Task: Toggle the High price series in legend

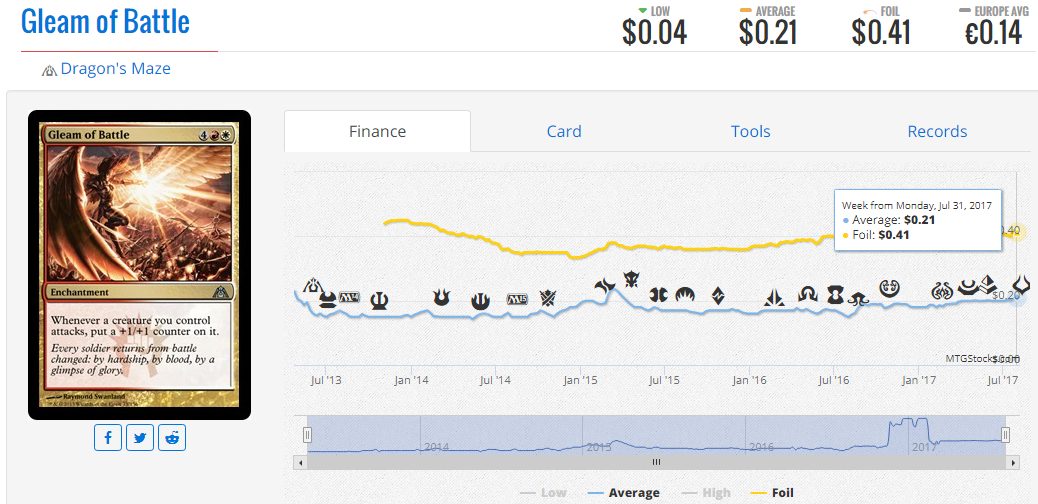Action: [705, 493]
